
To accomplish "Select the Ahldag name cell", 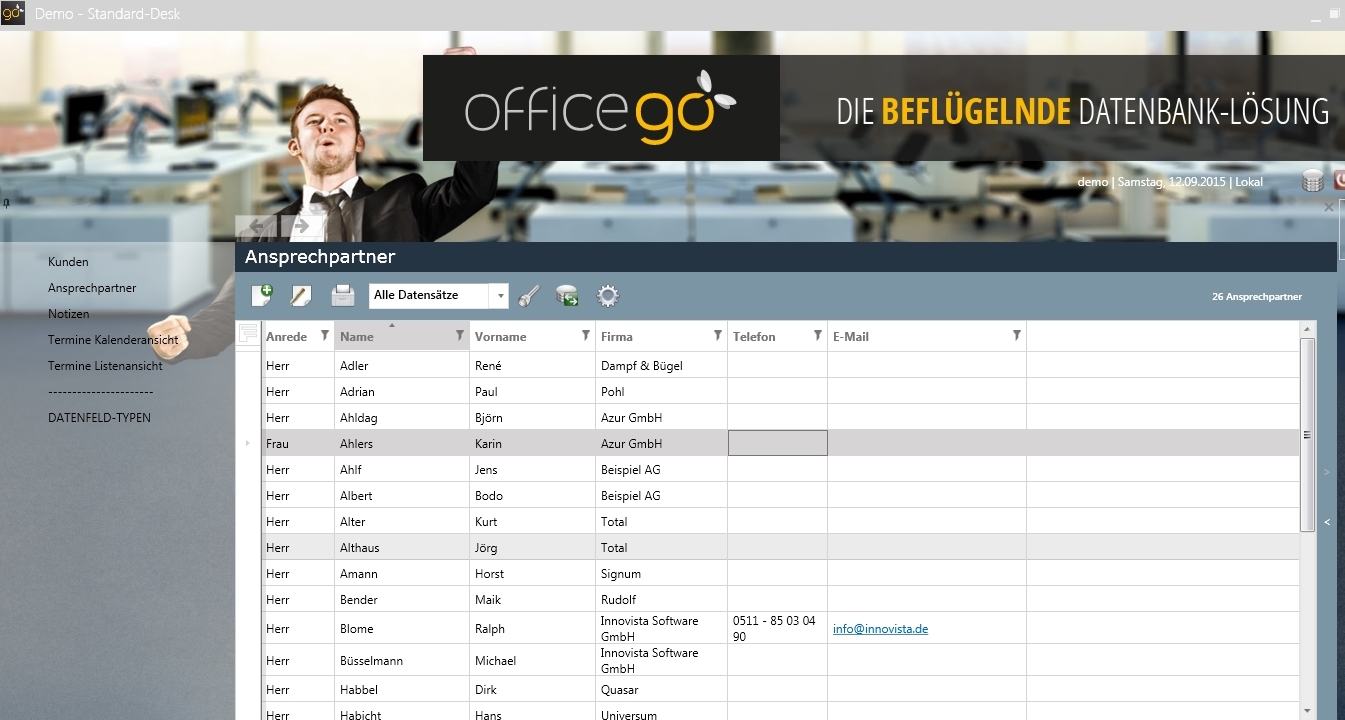I will [x=402, y=418].
